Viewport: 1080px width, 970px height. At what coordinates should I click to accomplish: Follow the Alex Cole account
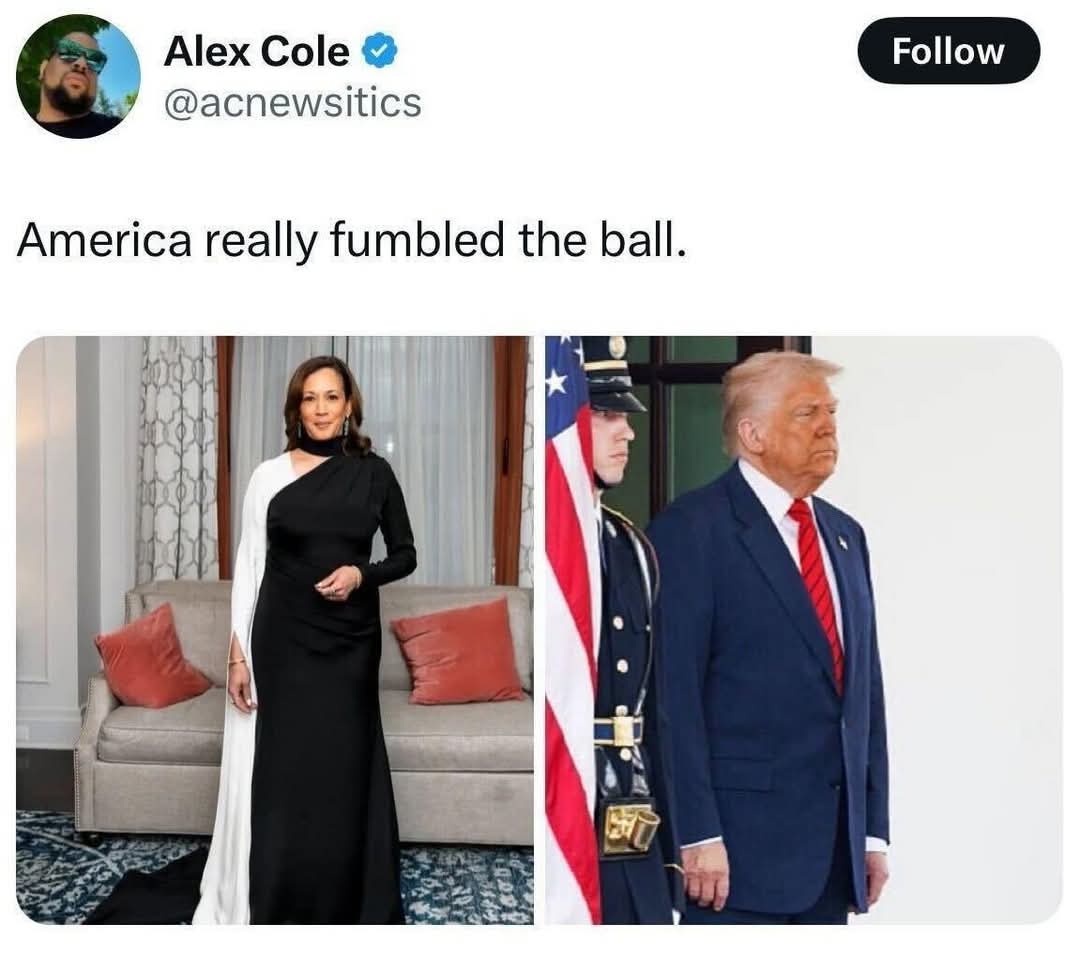pyautogui.click(x=948, y=51)
